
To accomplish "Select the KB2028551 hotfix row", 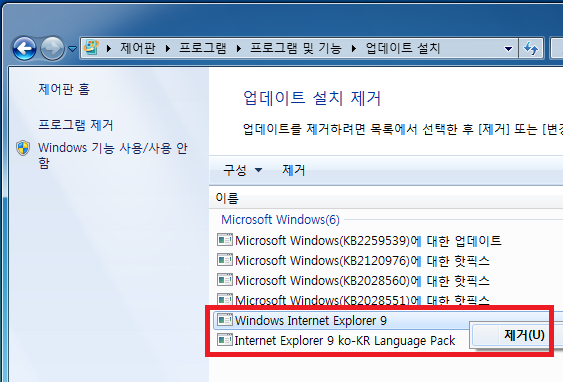I will click(353, 300).
